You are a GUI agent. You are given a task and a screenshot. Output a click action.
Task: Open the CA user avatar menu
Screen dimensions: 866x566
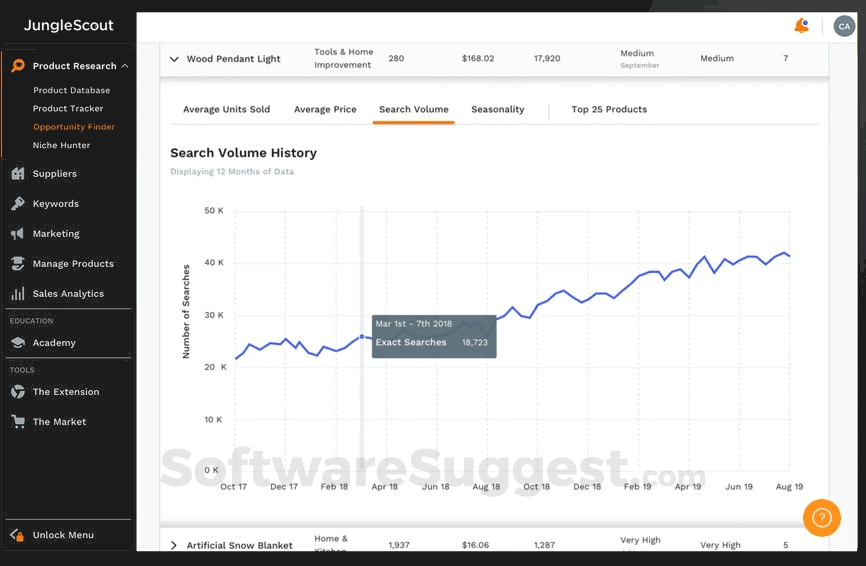[x=843, y=26]
